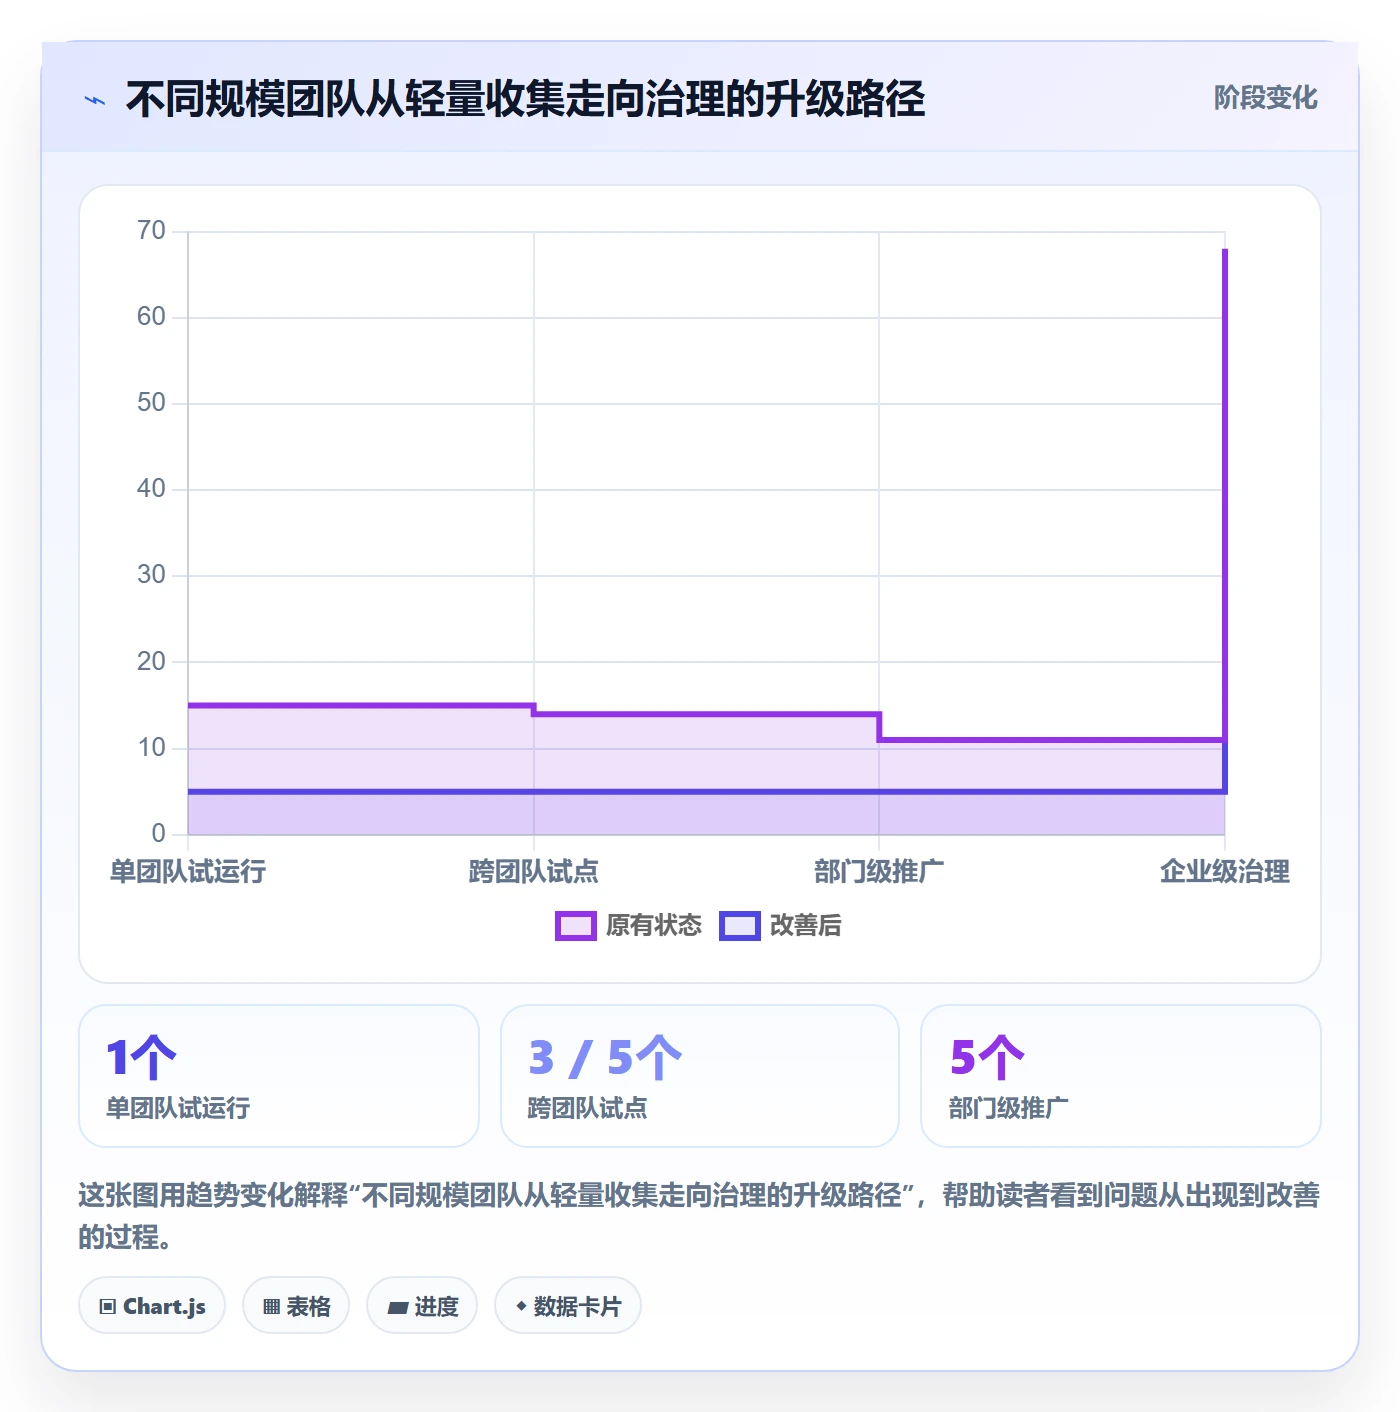The image size is (1400, 1412).
Task: Click the y-axis value 30
Action: [x=151, y=575]
